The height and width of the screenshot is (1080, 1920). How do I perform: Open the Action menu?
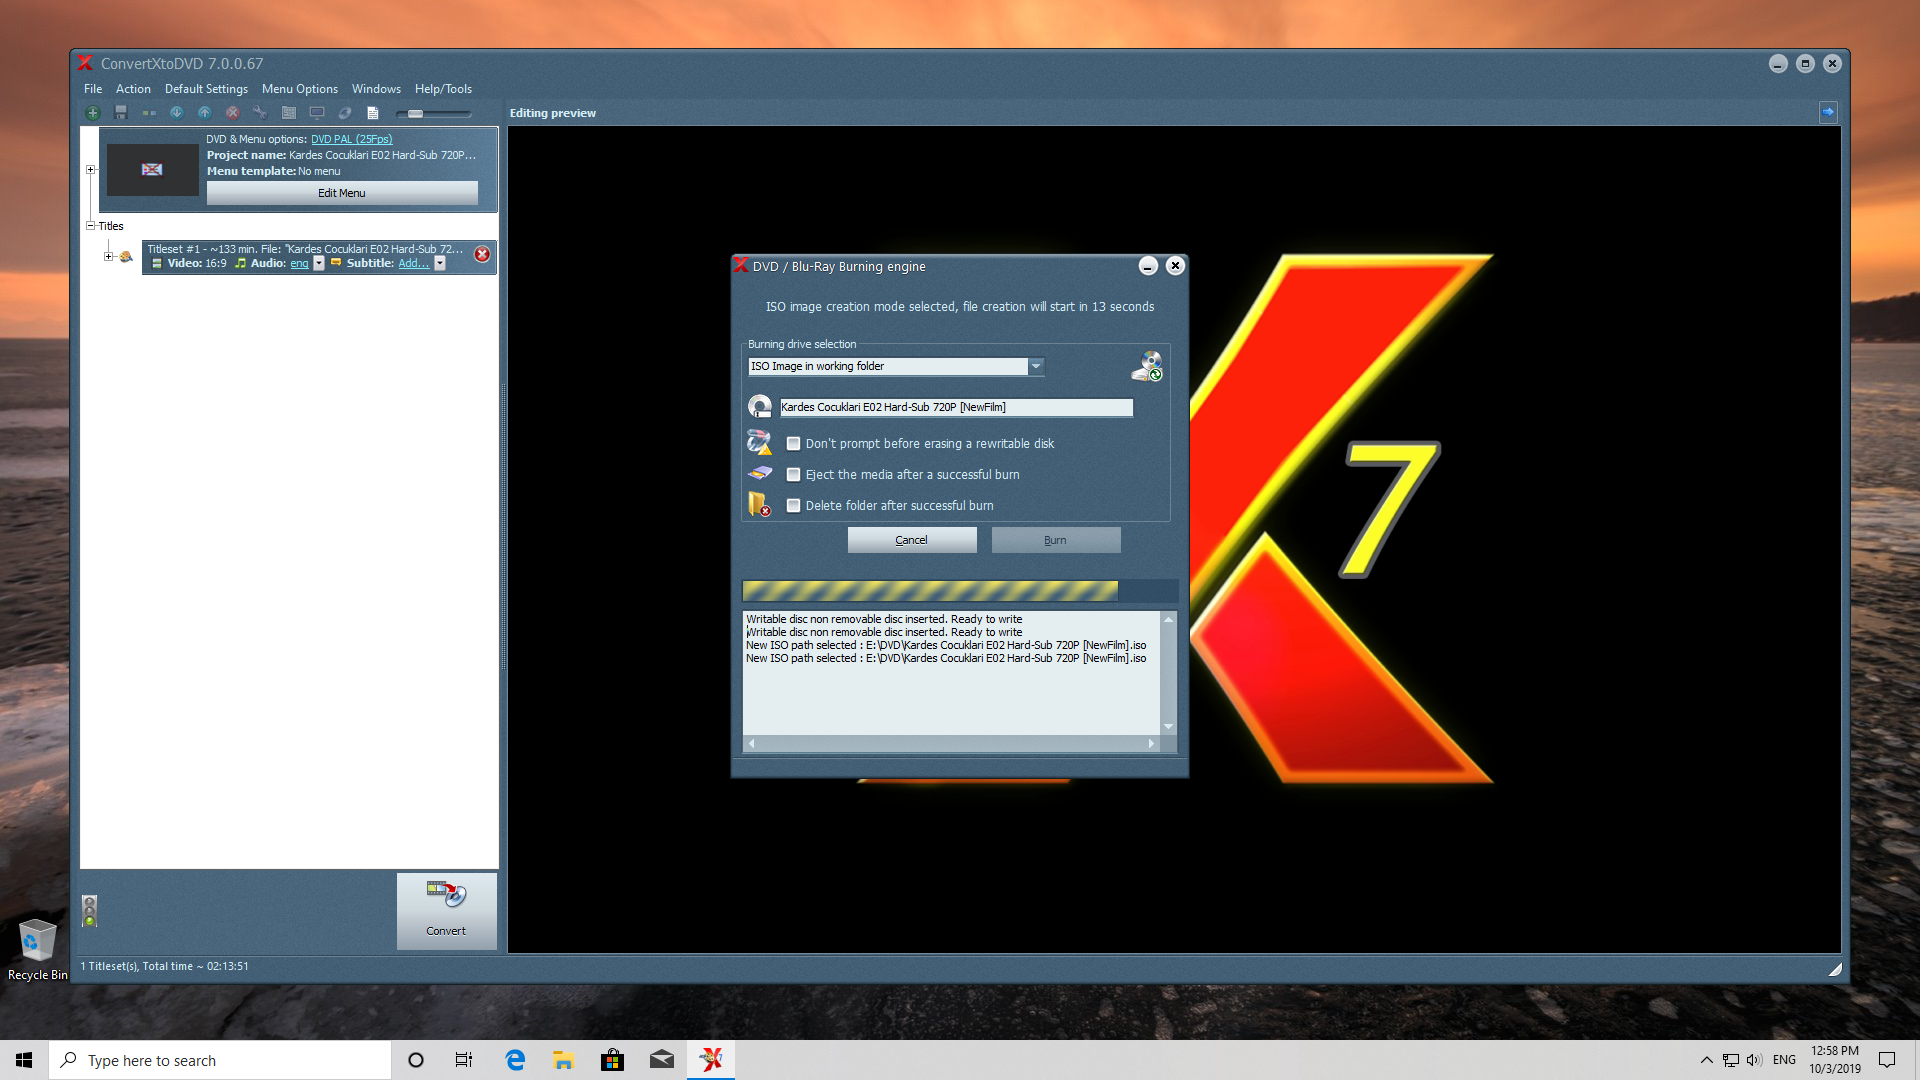pos(133,89)
